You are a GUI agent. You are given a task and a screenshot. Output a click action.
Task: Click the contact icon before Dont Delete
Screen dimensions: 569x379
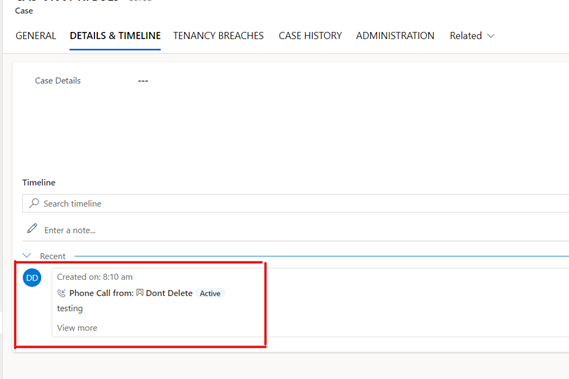click(x=140, y=293)
